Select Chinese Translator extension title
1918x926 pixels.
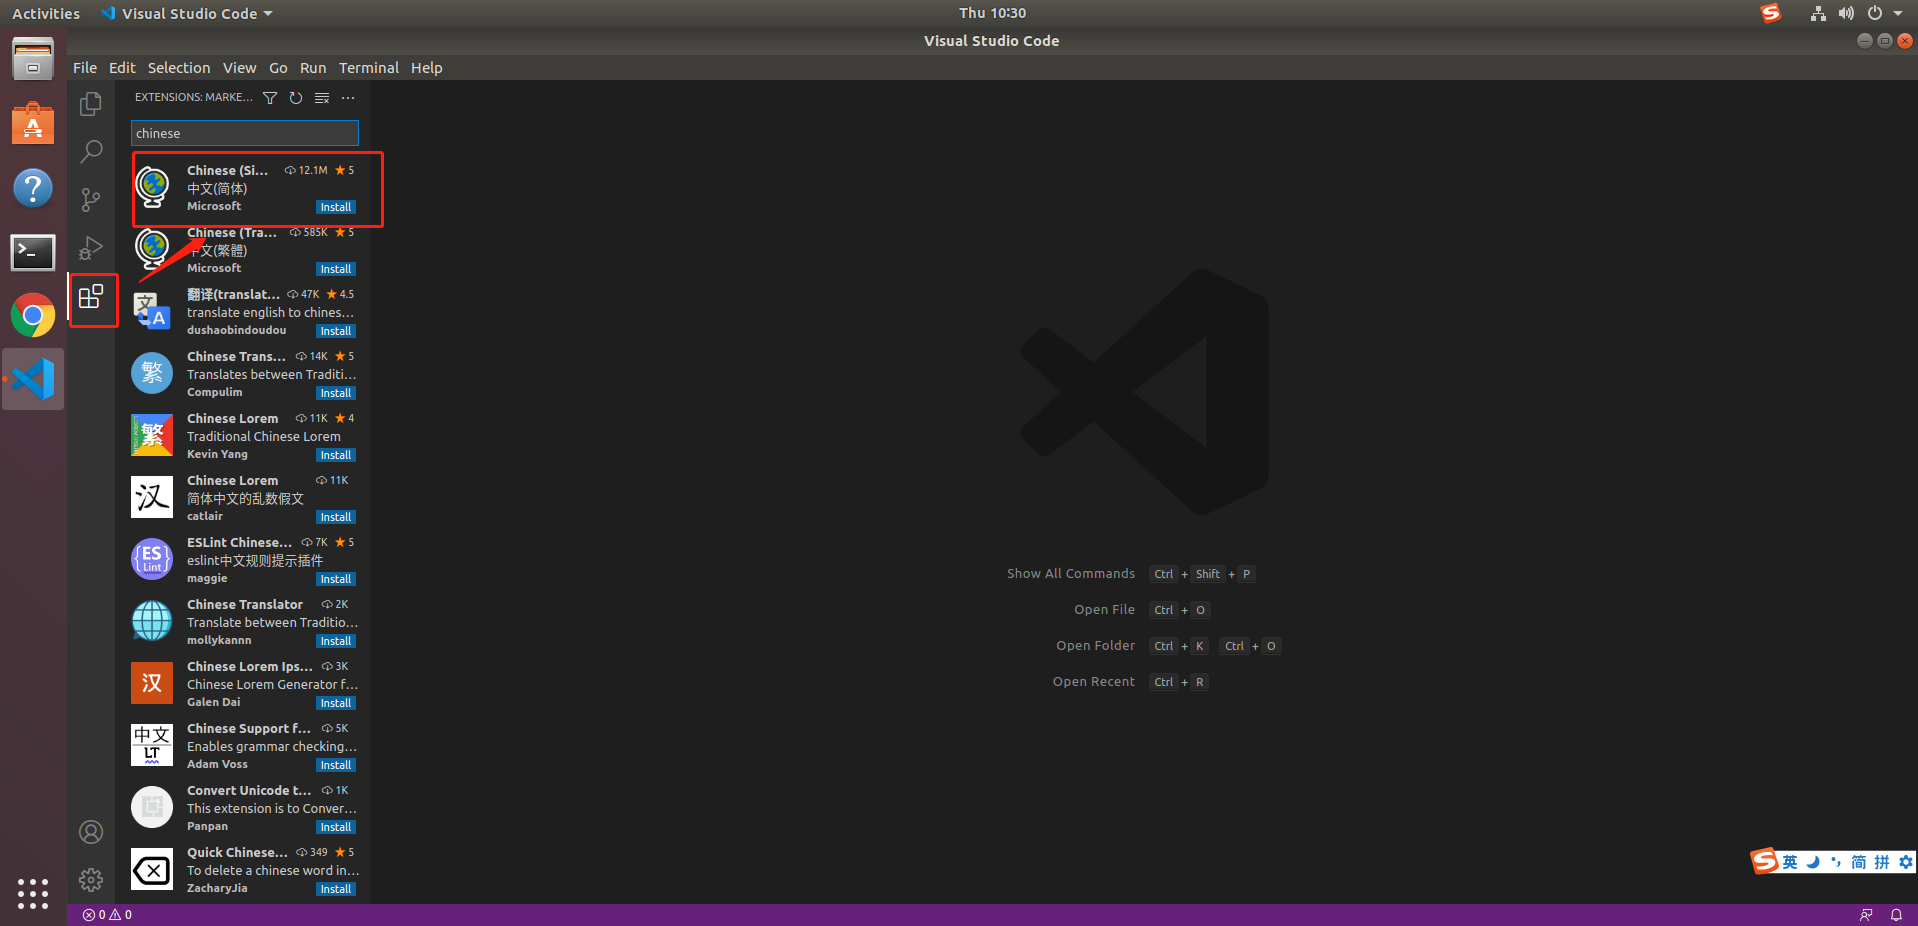pos(245,604)
